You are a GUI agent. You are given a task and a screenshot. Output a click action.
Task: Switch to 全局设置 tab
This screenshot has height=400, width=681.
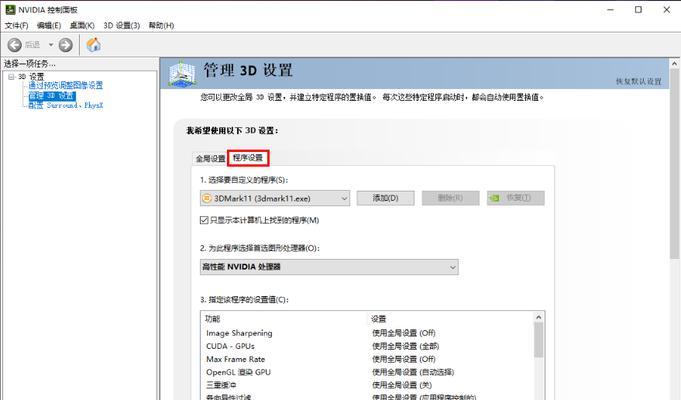point(210,159)
